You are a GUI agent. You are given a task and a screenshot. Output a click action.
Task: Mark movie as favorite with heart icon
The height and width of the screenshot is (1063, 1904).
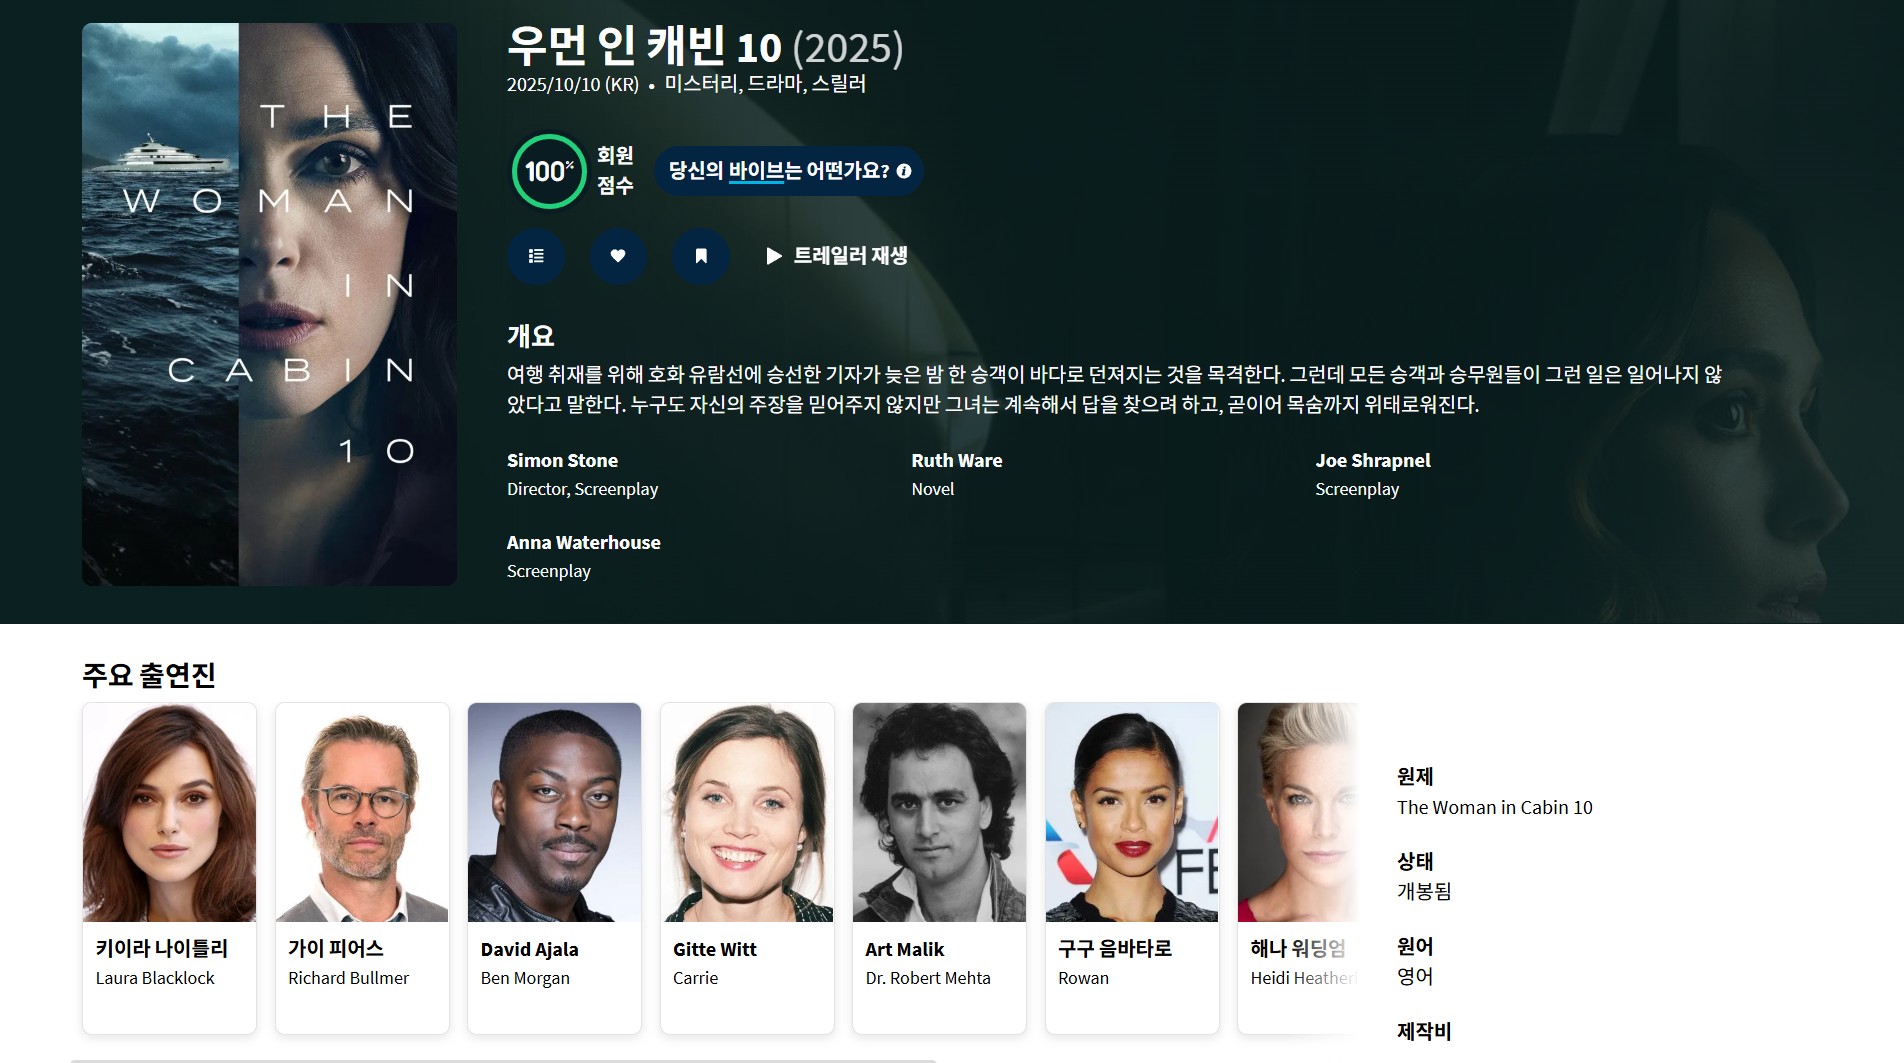tap(618, 256)
